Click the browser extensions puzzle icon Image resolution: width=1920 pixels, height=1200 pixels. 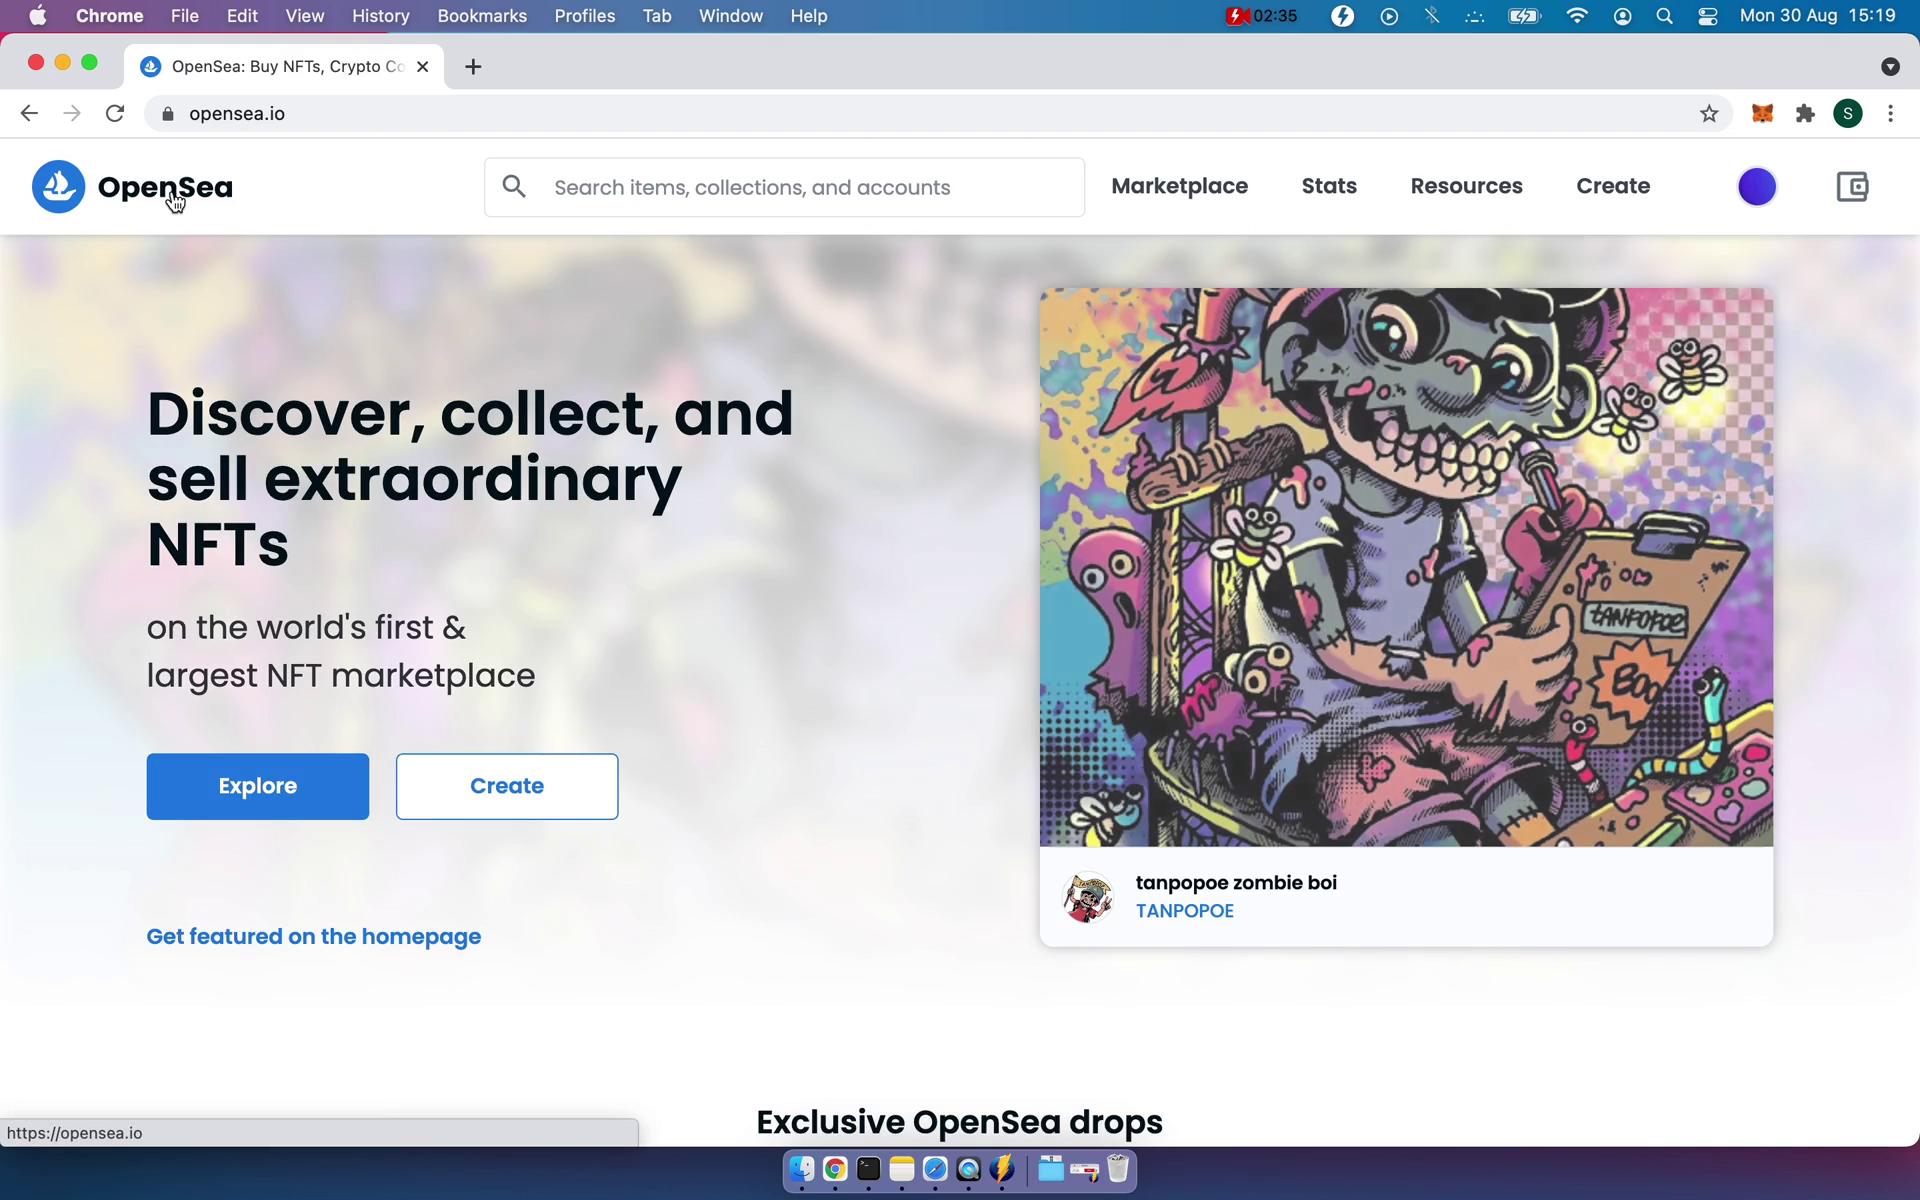coord(1805,113)
